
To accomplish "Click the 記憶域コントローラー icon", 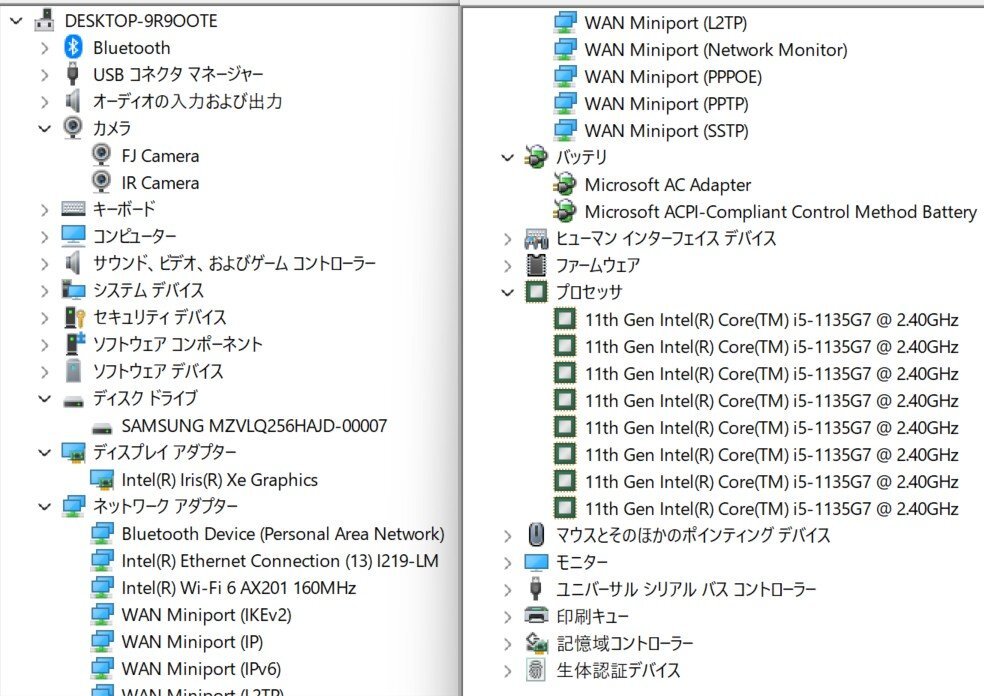I will pos(537,643).
